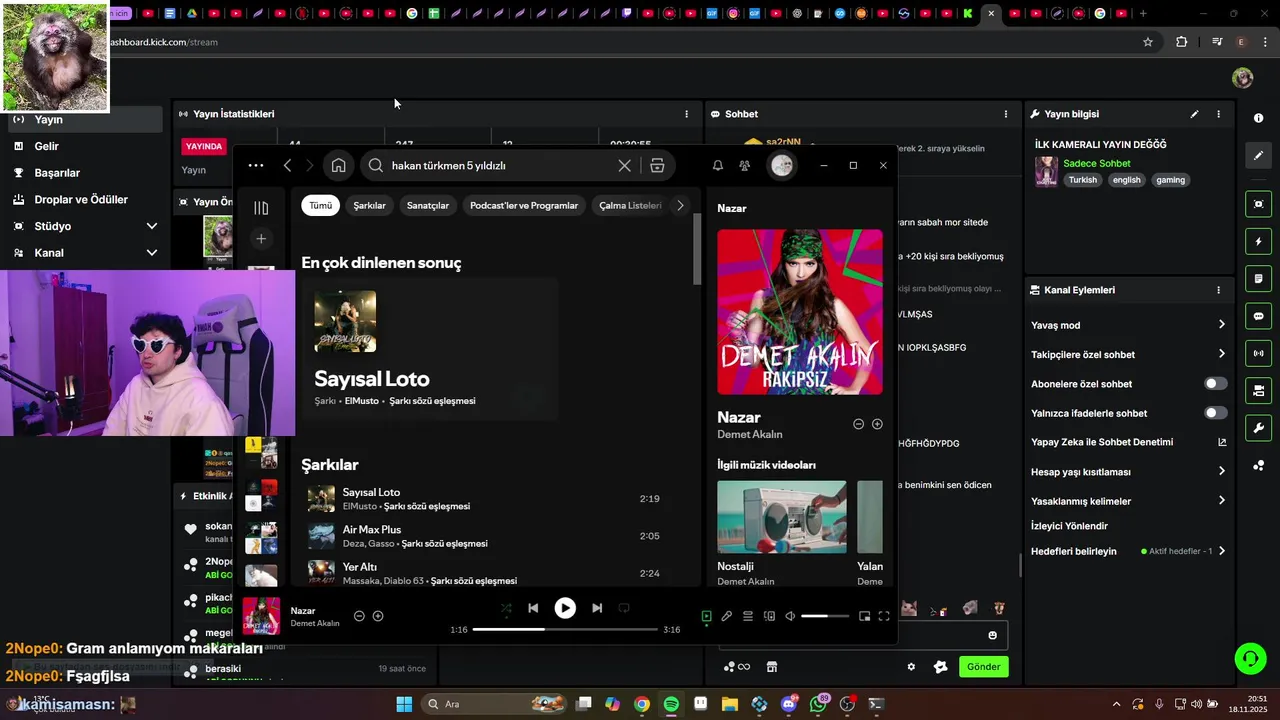
Task: Show more Spotify filter chips arrow
Action: coord(680,205)
